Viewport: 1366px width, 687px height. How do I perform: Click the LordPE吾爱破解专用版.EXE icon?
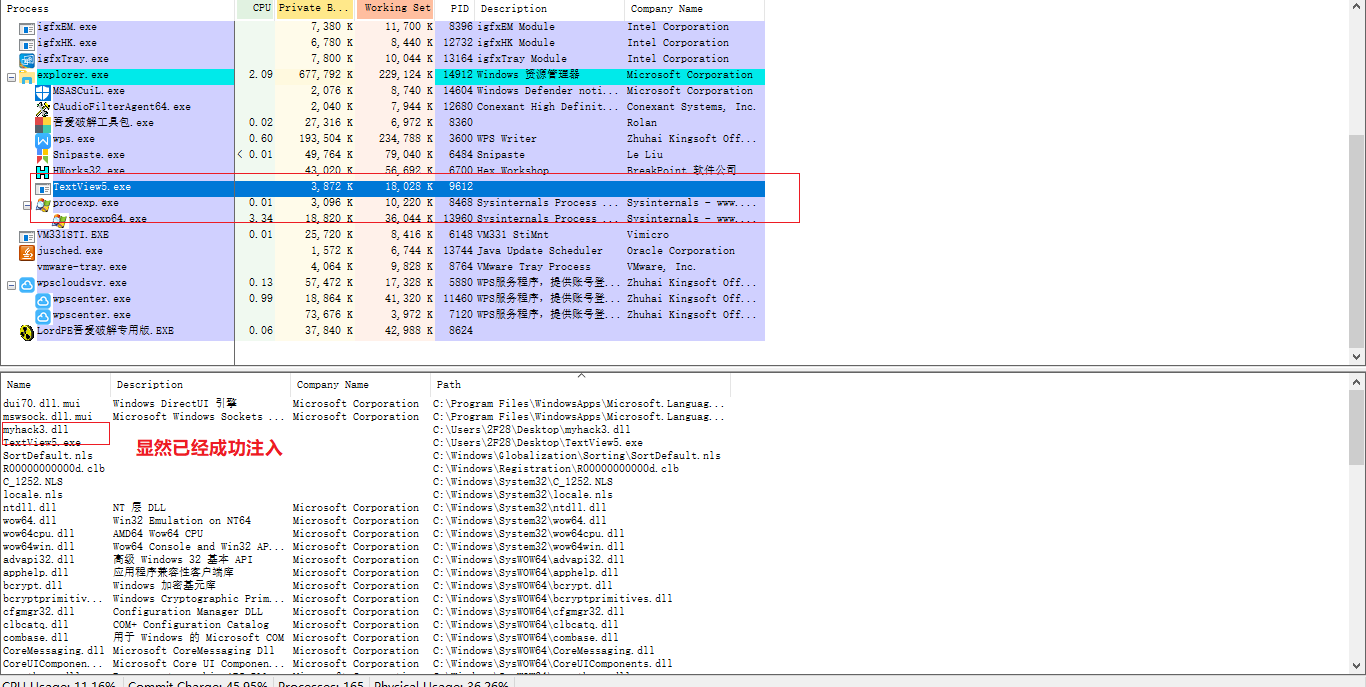pyautogui.click(x=27, y=331)
